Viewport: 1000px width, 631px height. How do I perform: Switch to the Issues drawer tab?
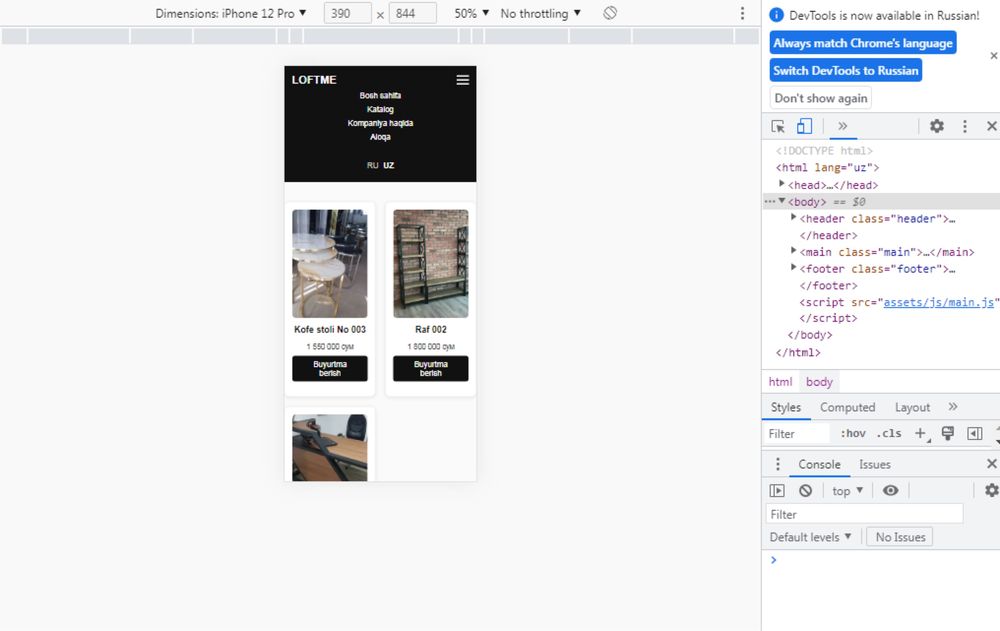[x=875, y=464]
